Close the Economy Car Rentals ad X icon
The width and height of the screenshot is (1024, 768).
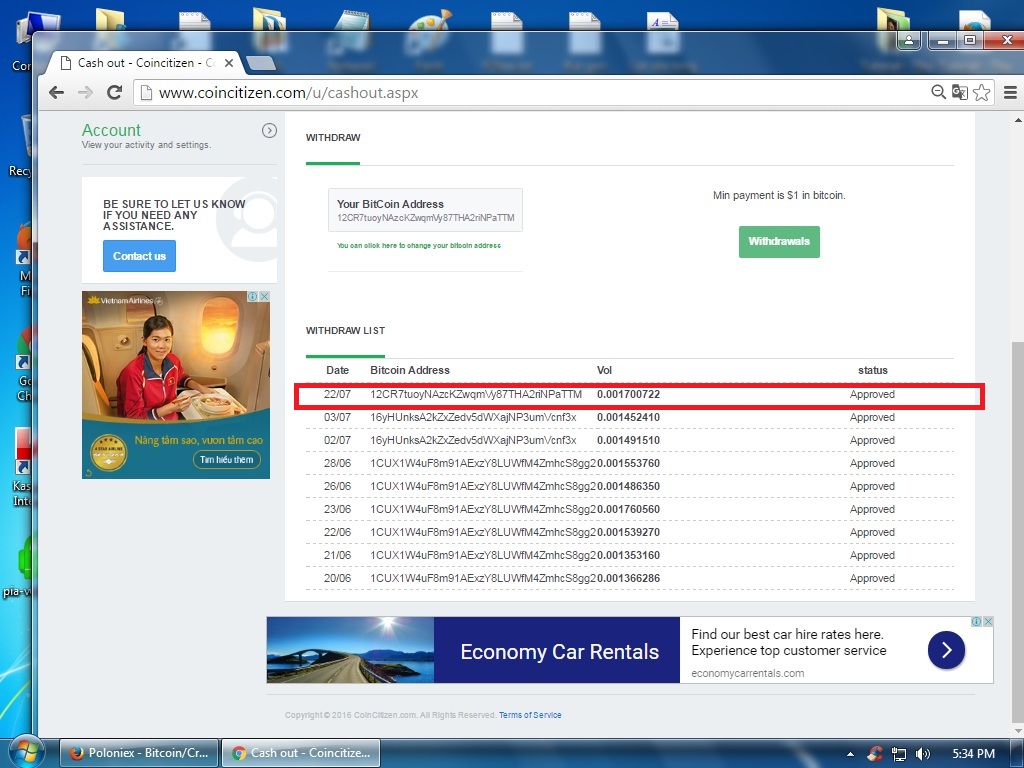[x=988, y=622]
